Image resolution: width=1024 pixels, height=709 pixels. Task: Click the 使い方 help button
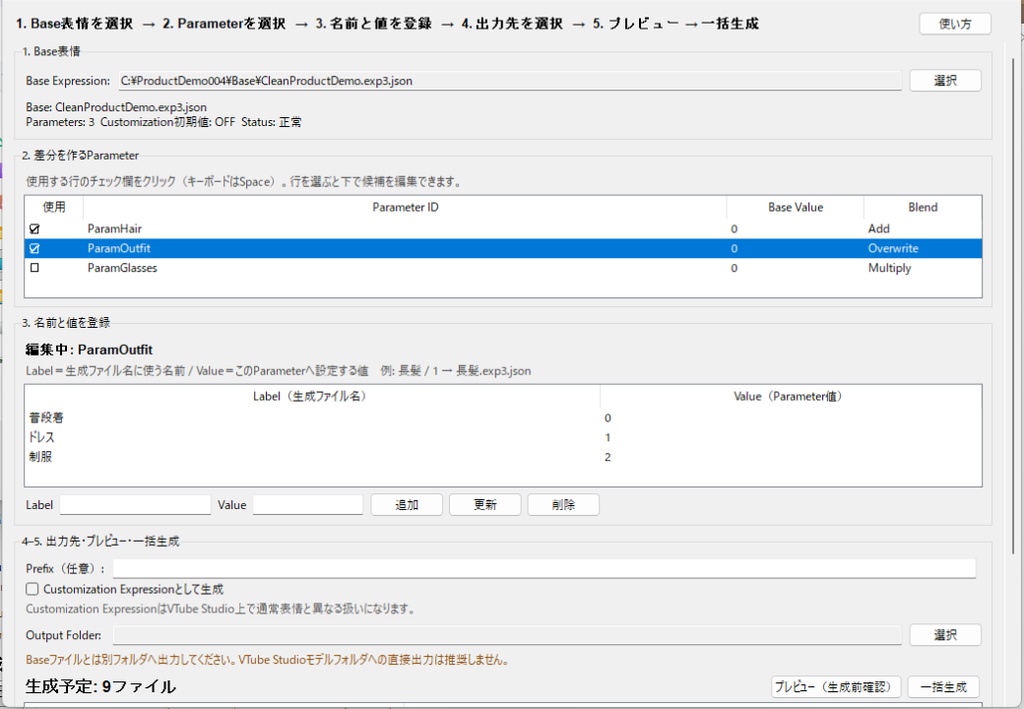click(955, 24)
